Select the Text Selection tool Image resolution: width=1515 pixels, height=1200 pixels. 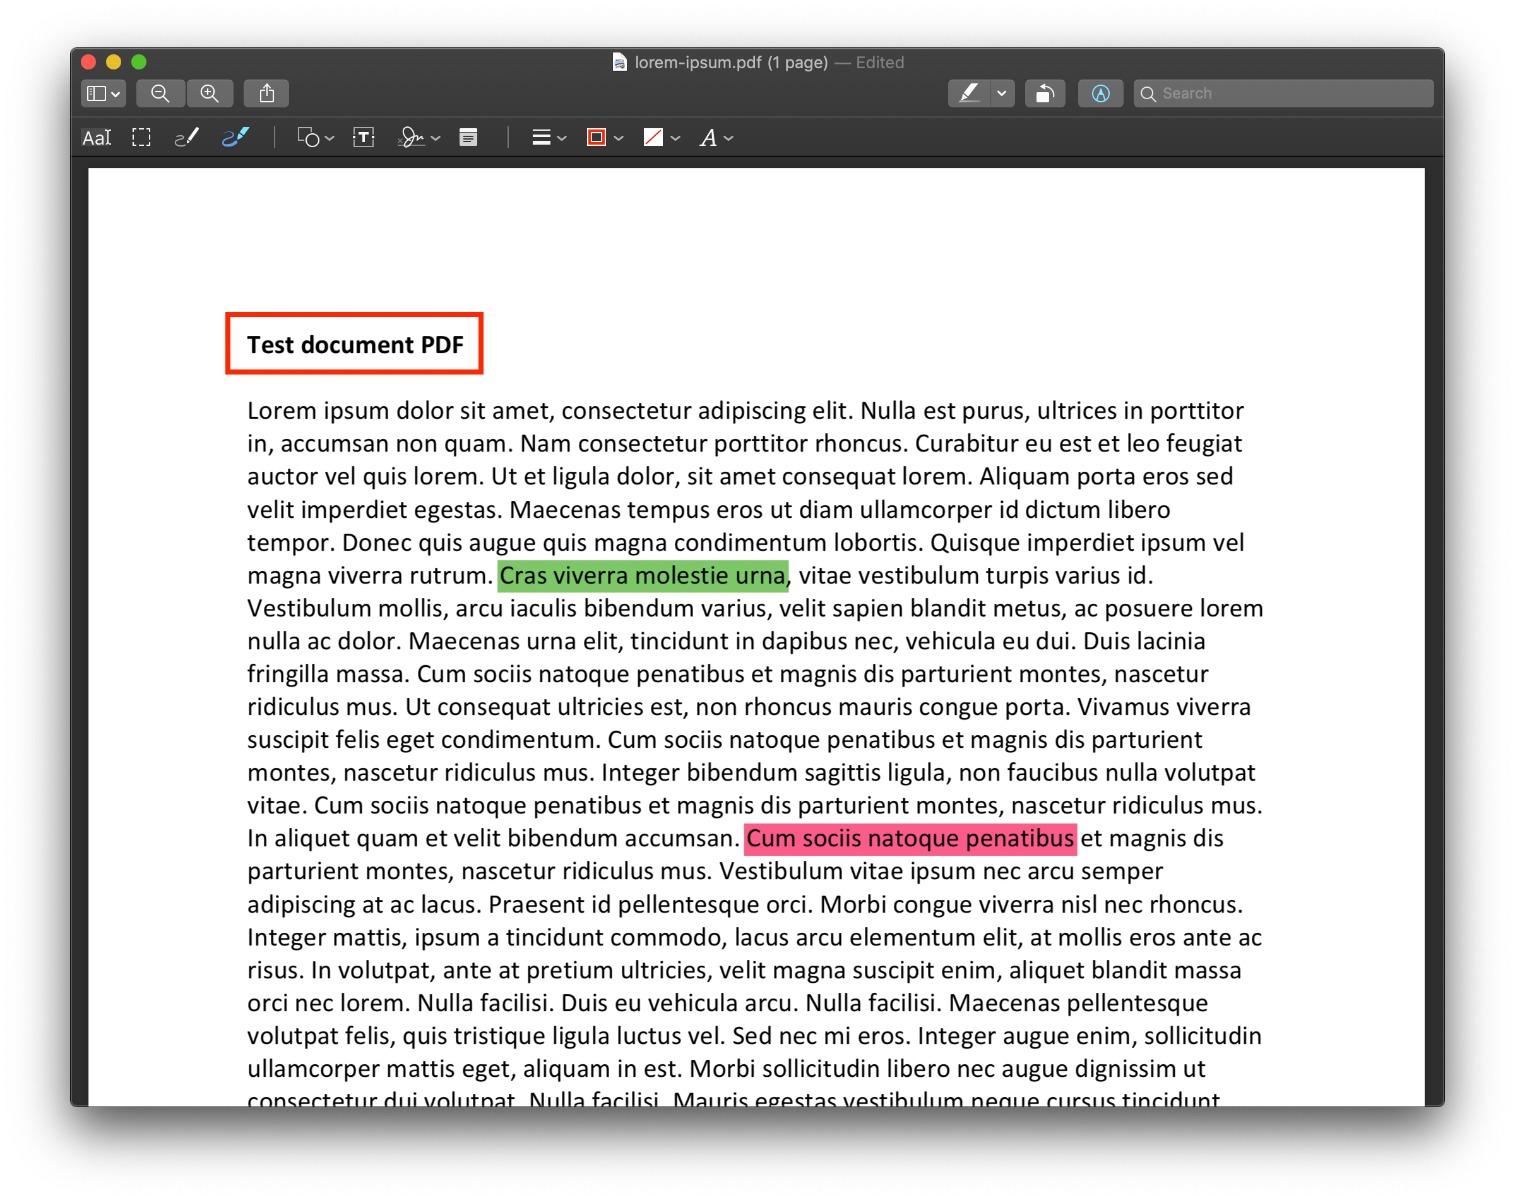[x=97, y=138]
